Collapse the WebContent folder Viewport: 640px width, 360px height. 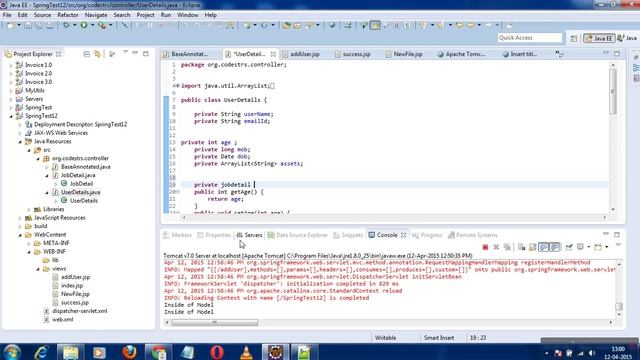point(20,235)
